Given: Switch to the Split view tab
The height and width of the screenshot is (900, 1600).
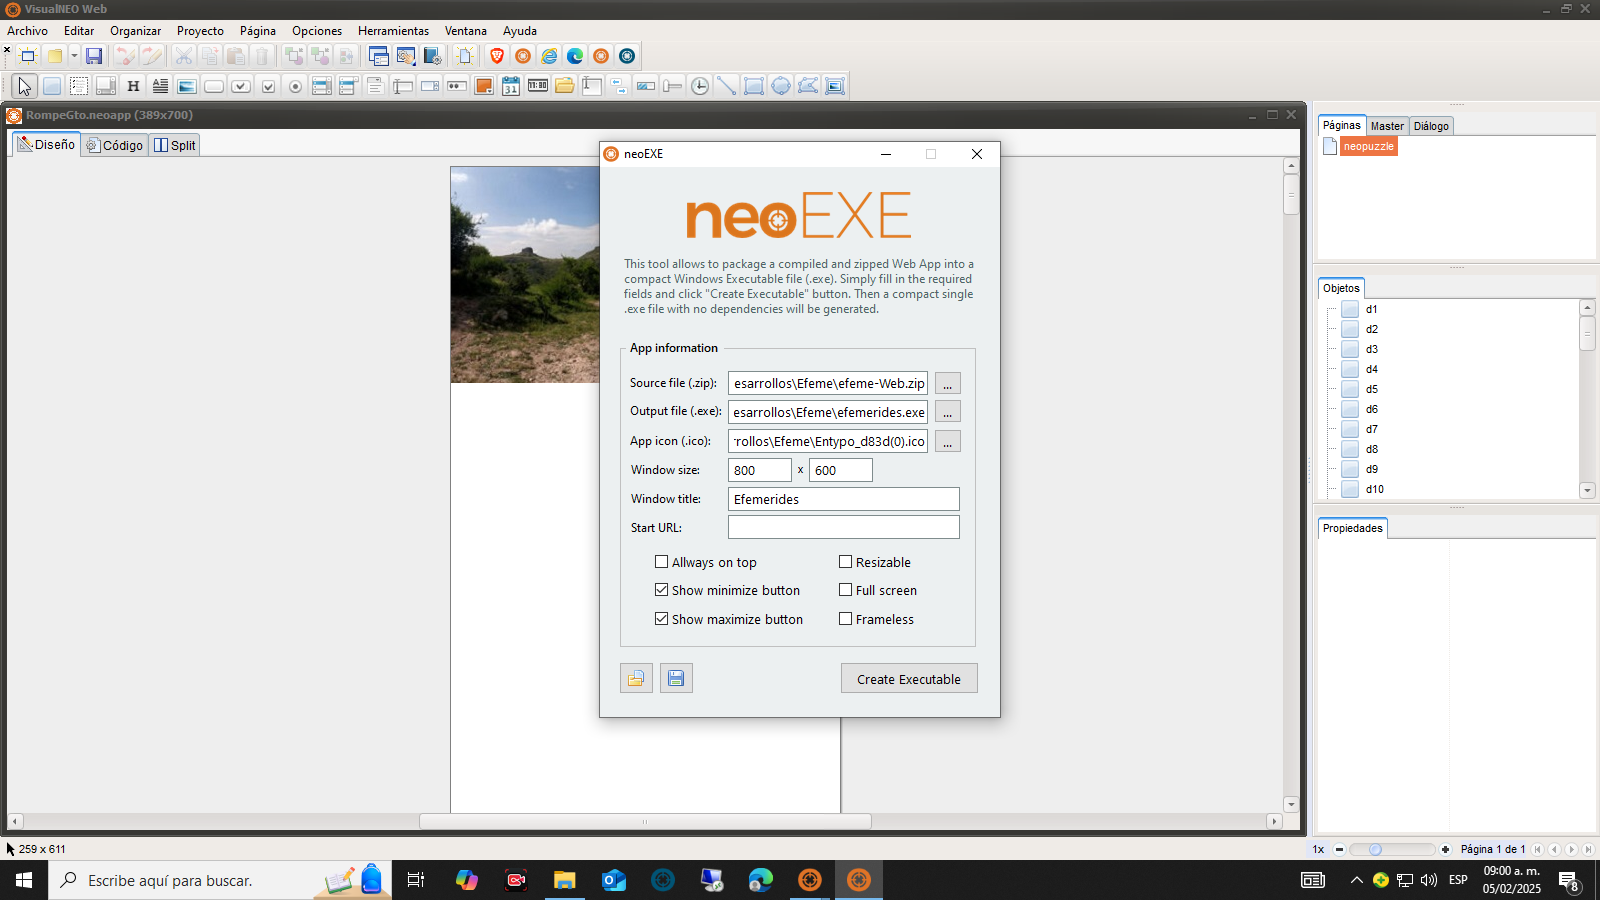Looking at the screenshot, I should pos(175,145).
